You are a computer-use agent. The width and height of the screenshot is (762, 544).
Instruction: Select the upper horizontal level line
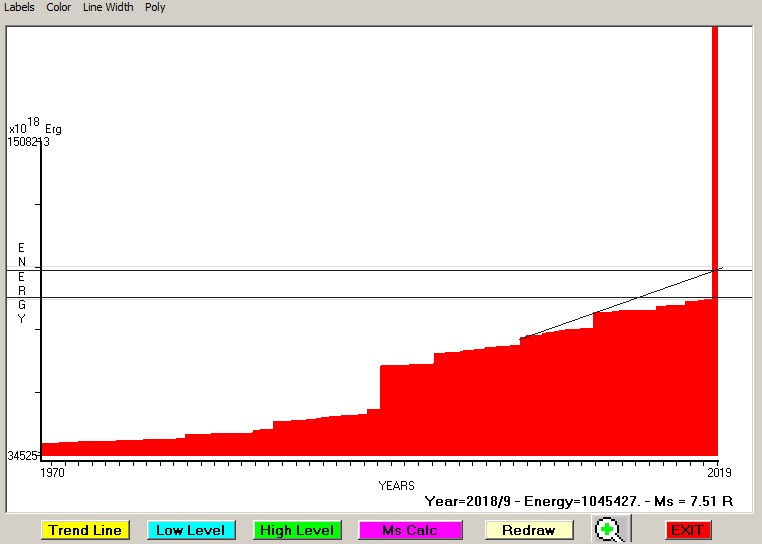pos(300,269)
